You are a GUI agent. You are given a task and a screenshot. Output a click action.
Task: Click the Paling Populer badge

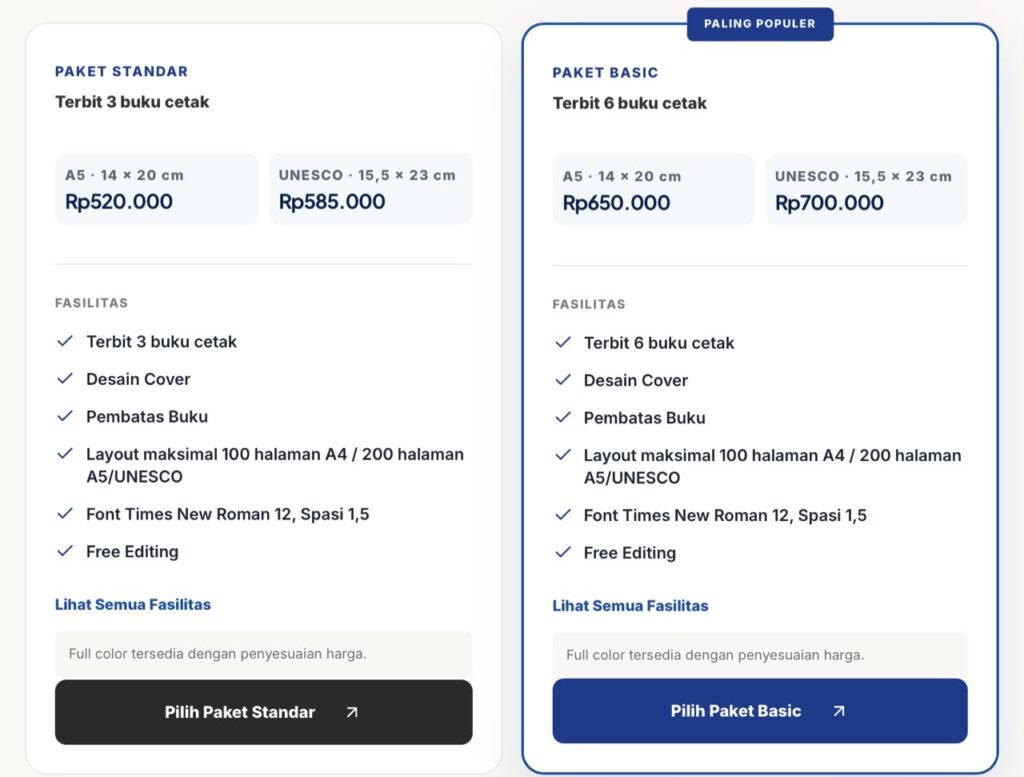(760, 24)
